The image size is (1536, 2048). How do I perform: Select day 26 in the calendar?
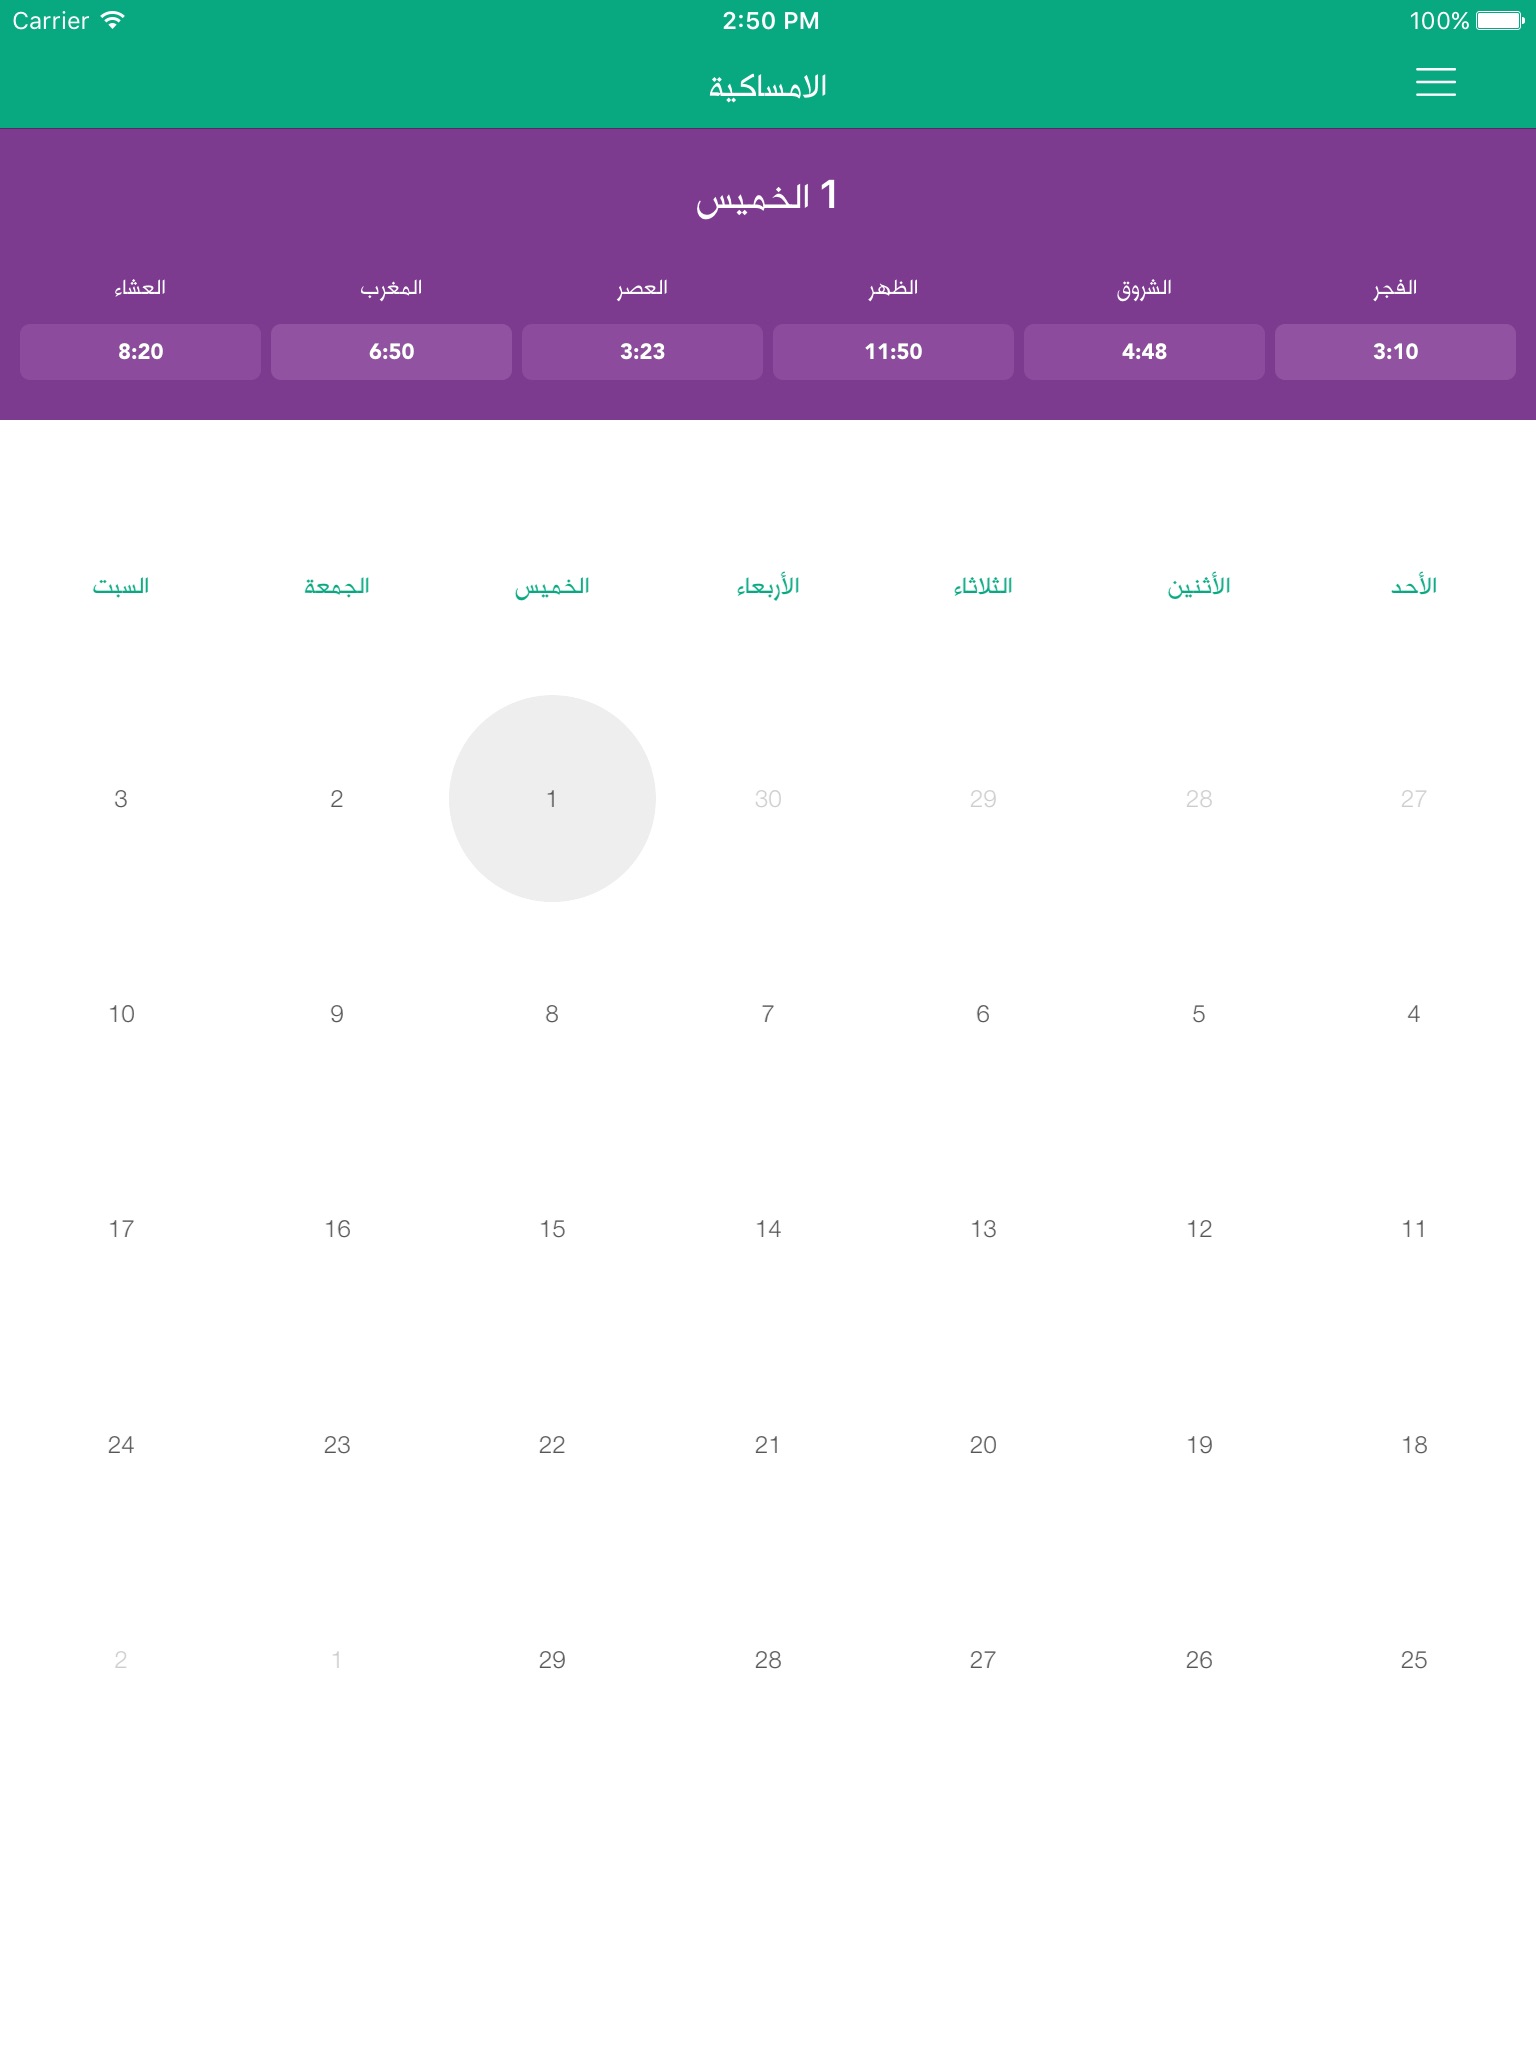coord(1198,1660)
